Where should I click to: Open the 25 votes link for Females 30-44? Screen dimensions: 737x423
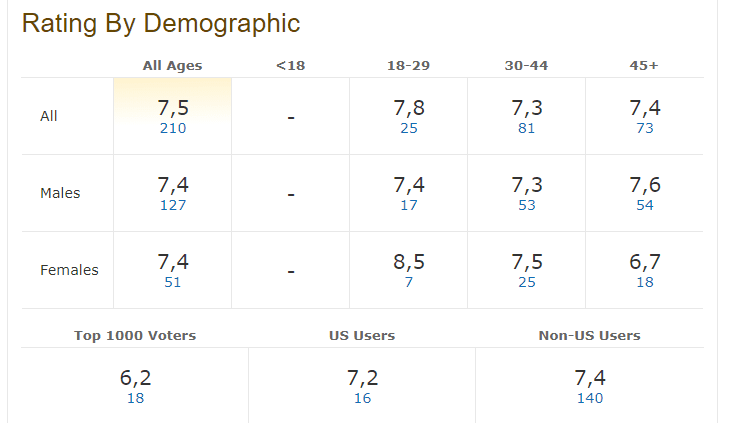tap(527, 282)
